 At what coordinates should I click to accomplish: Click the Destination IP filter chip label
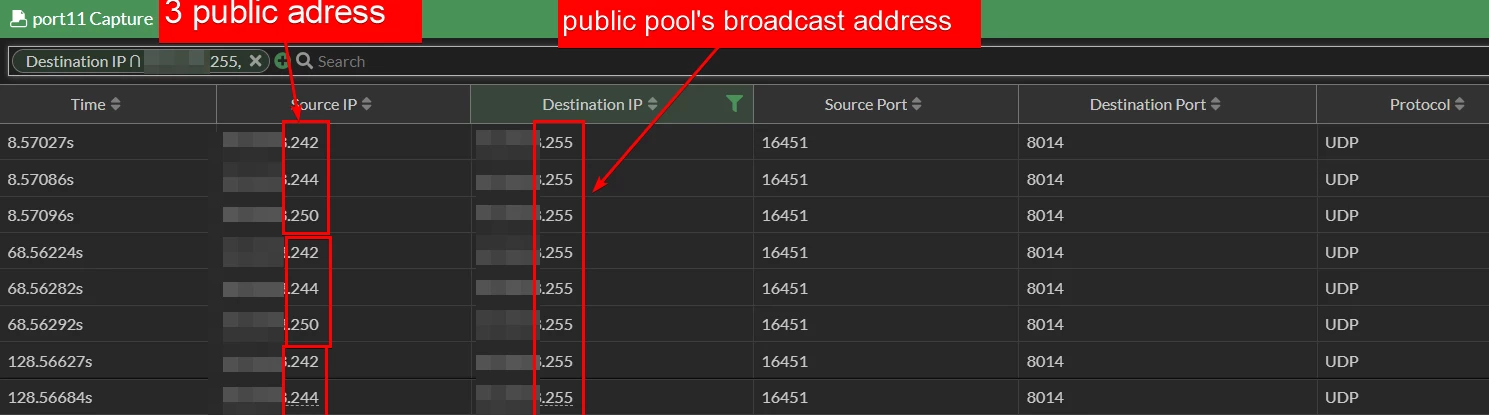point(133,61)
